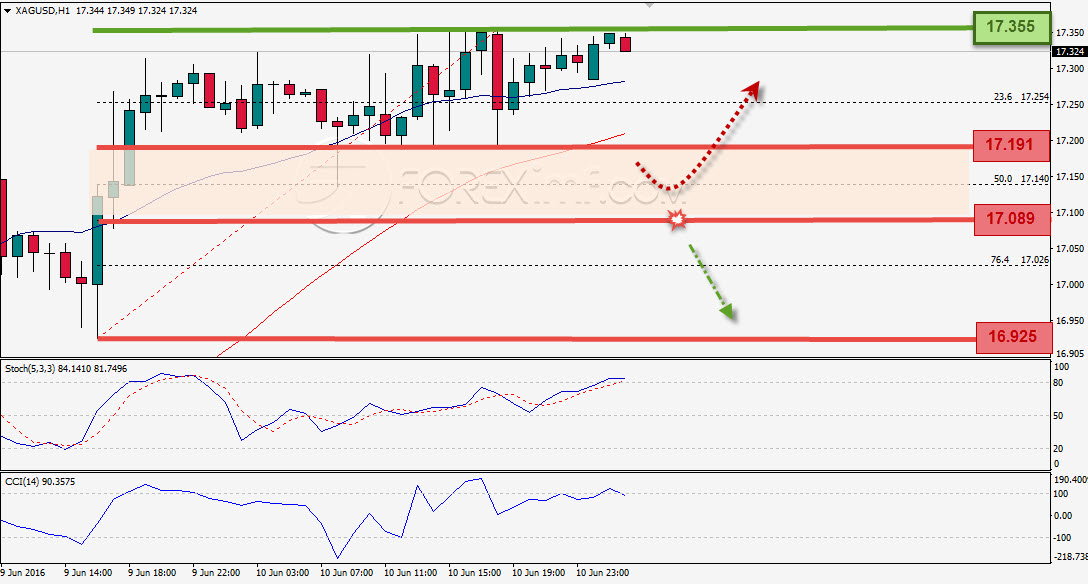This screenshot has width=1088, height=584.
Task: Click the Fibonacci 76.4 label at 17.026
Action: point(1019,259)
